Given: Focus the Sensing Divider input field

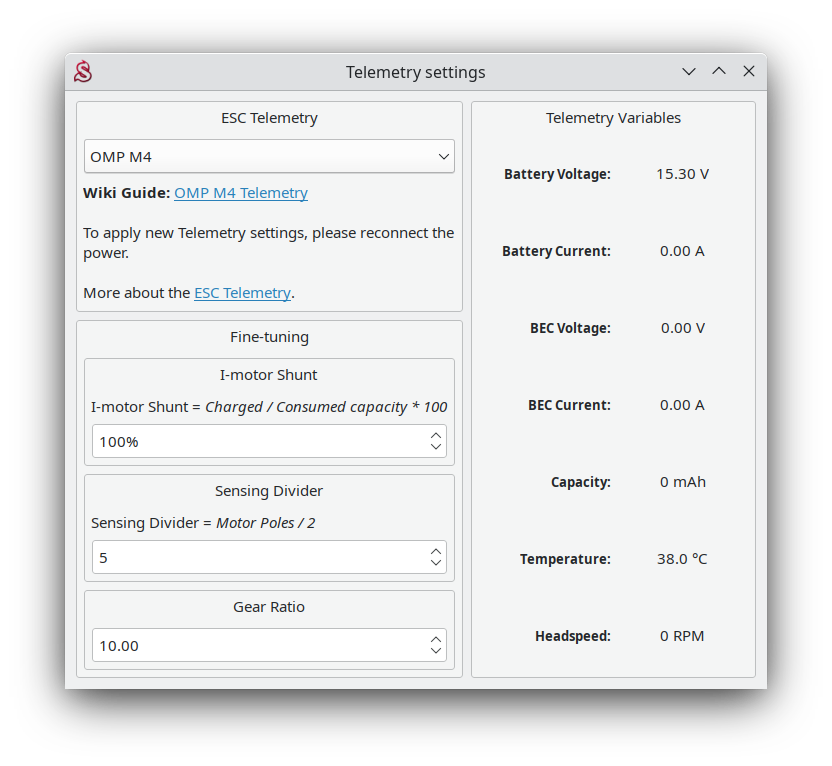Looking at the screenshot, I should tap(258, 557).
